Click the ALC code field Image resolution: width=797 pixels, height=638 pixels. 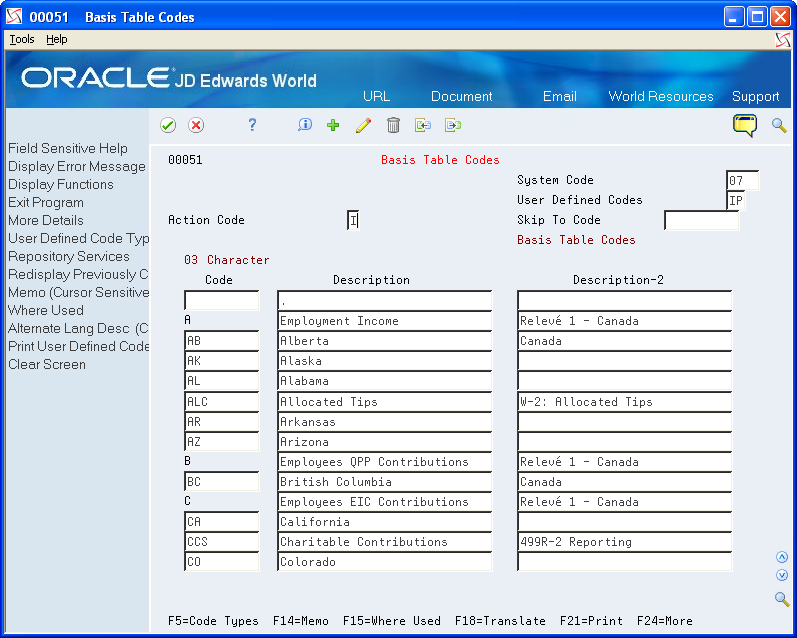[222, 402]
